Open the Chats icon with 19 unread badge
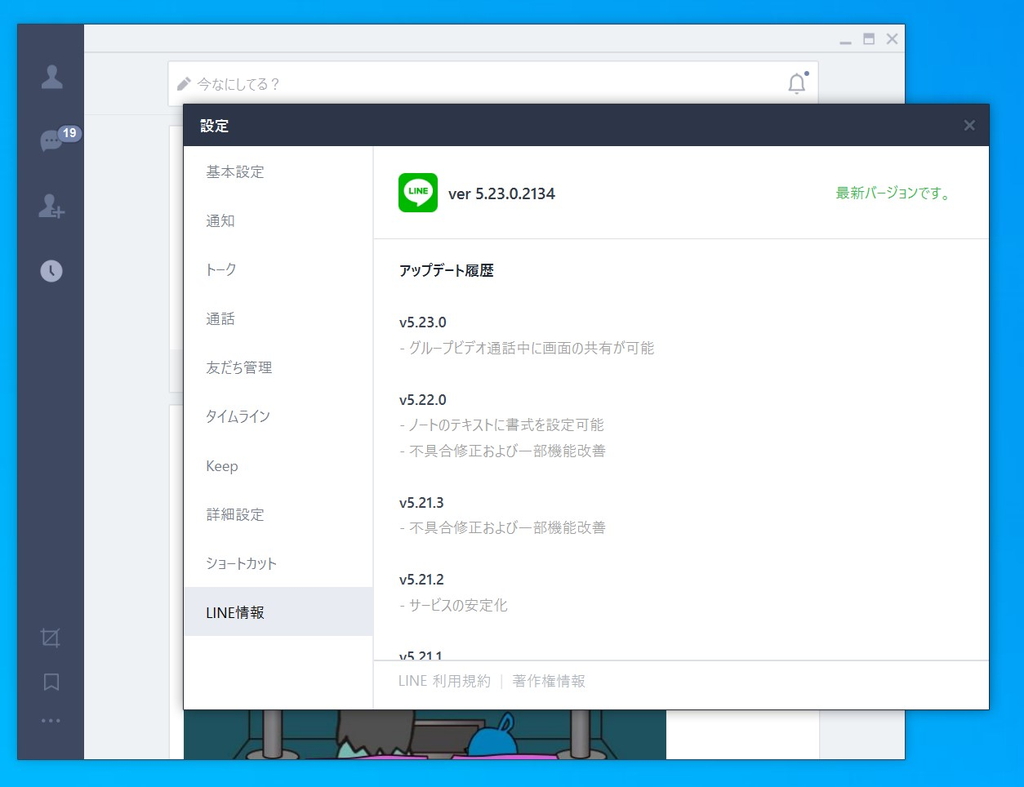Screen dimensions: 1024x787 (x=50, y=140)
